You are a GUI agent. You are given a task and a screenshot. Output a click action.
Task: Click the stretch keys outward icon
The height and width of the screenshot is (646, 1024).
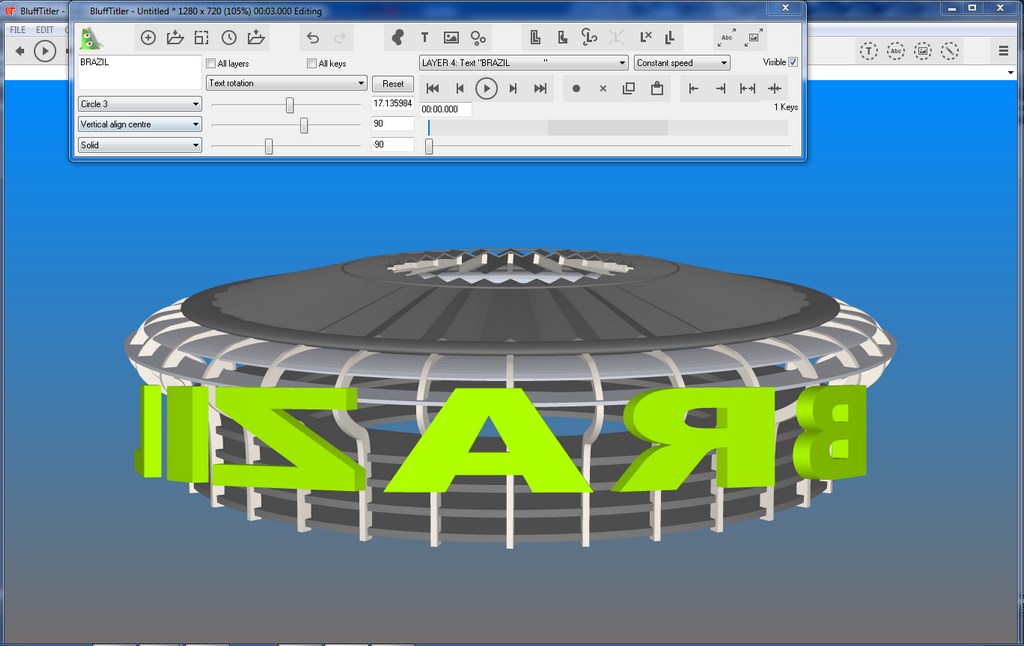coord(748,89)
